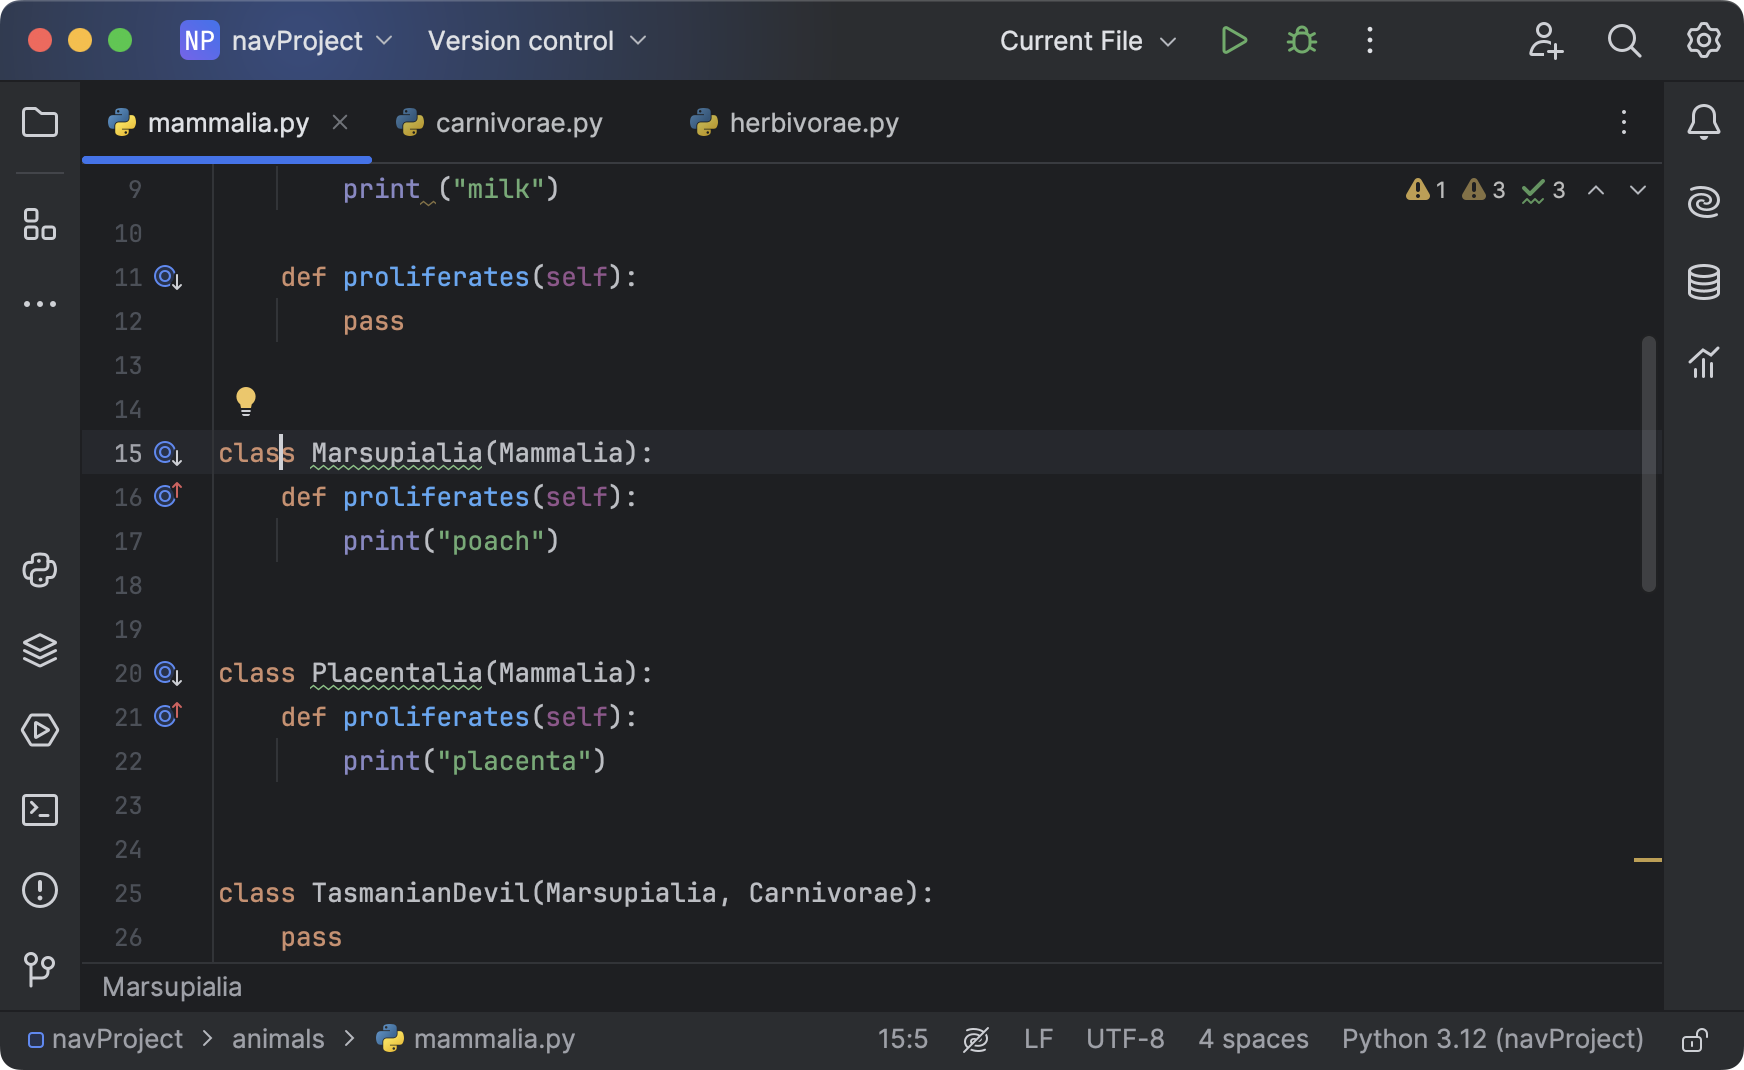Open Search Everywhere with the magnifier icon
1744x1070 pixels.
coord(1624,41)
